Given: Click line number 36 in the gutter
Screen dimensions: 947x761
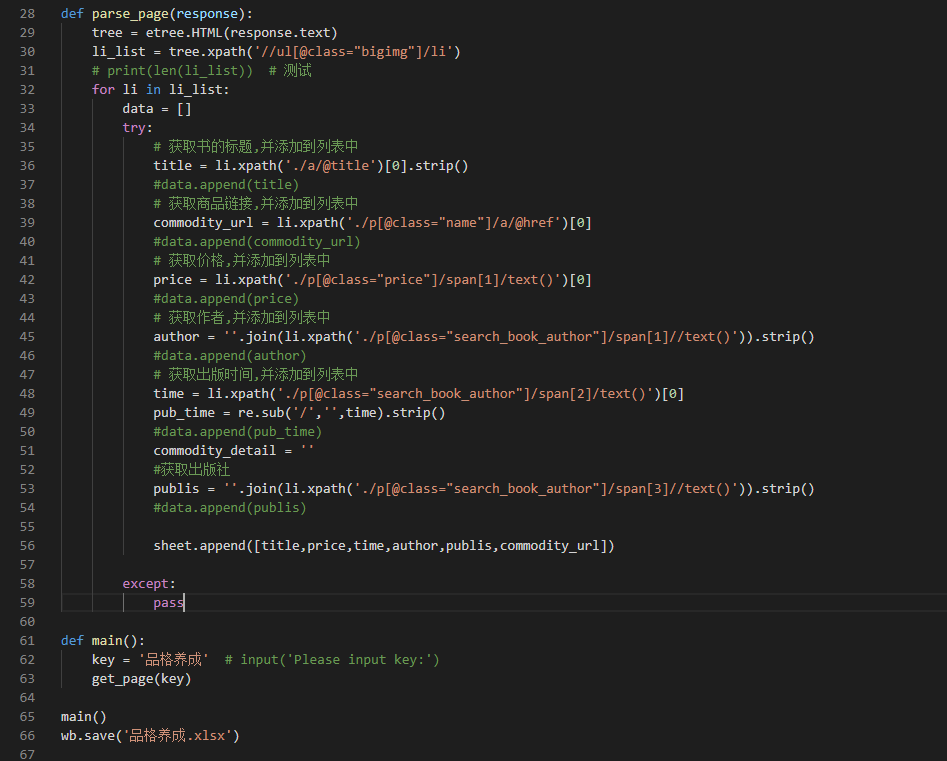Looking at the screenshot, I should pos(27,165).
